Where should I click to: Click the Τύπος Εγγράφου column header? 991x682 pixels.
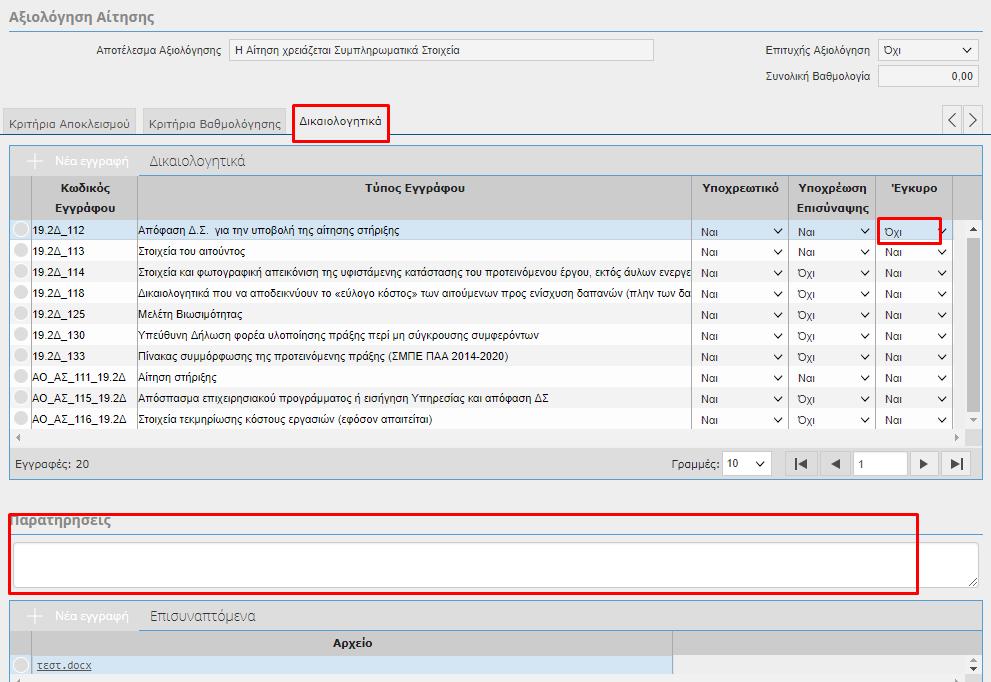[x=415, y=198]
